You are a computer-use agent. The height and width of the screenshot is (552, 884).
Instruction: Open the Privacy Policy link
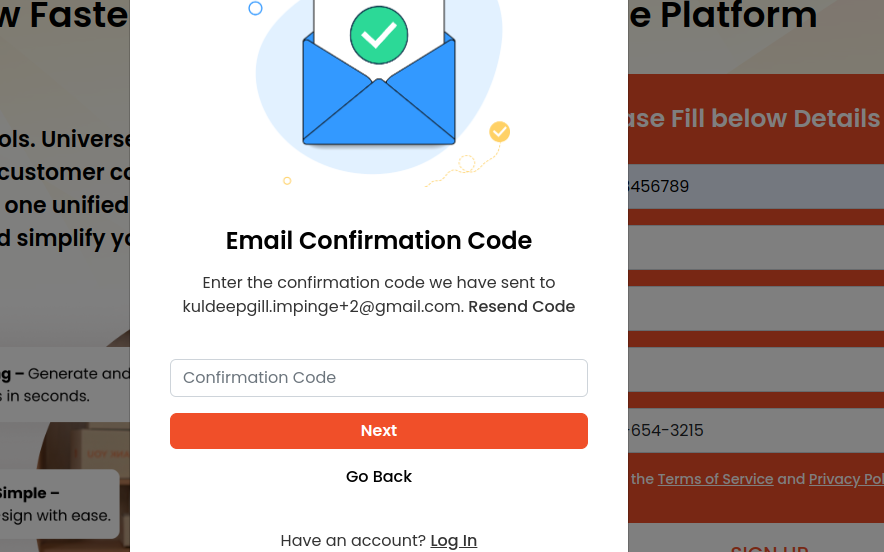pyautogui.click(x=846, y=479)
